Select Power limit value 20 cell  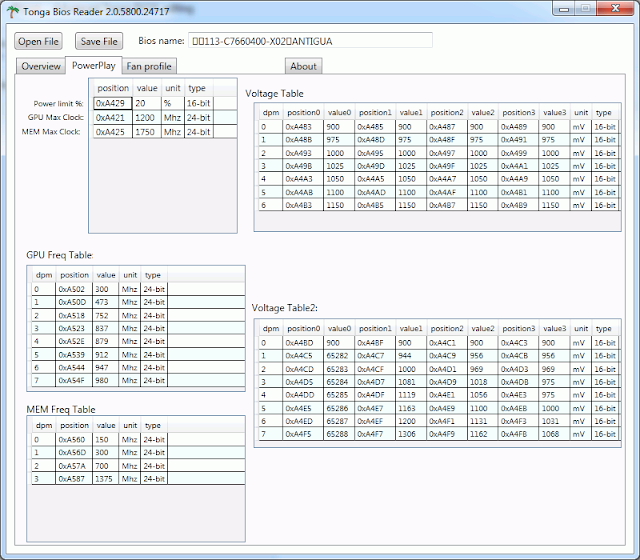(147, 103)
